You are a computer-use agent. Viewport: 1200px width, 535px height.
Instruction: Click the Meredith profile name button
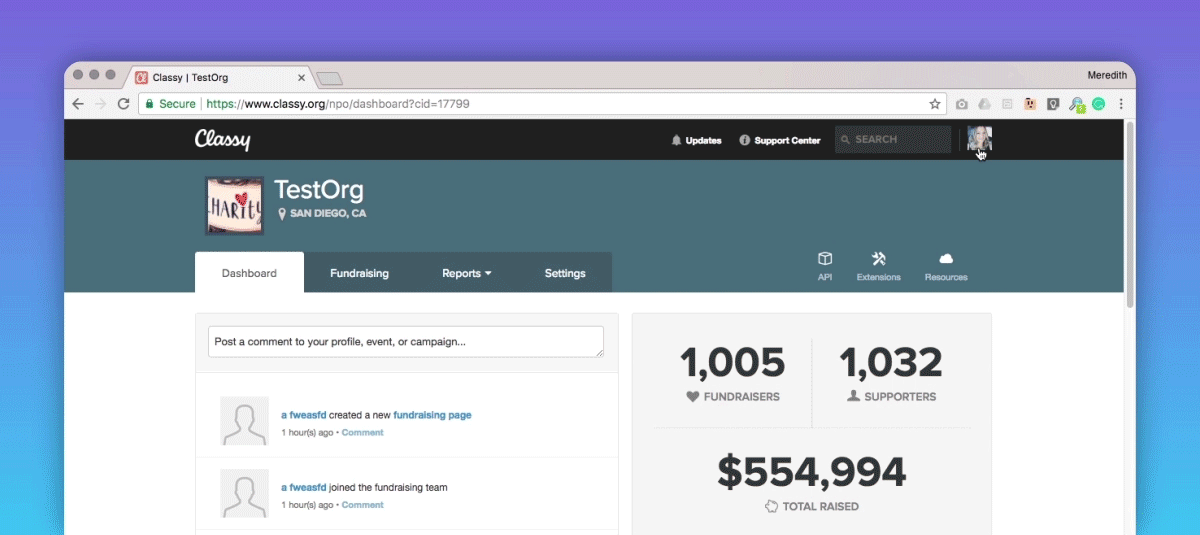coord(1108,75)
